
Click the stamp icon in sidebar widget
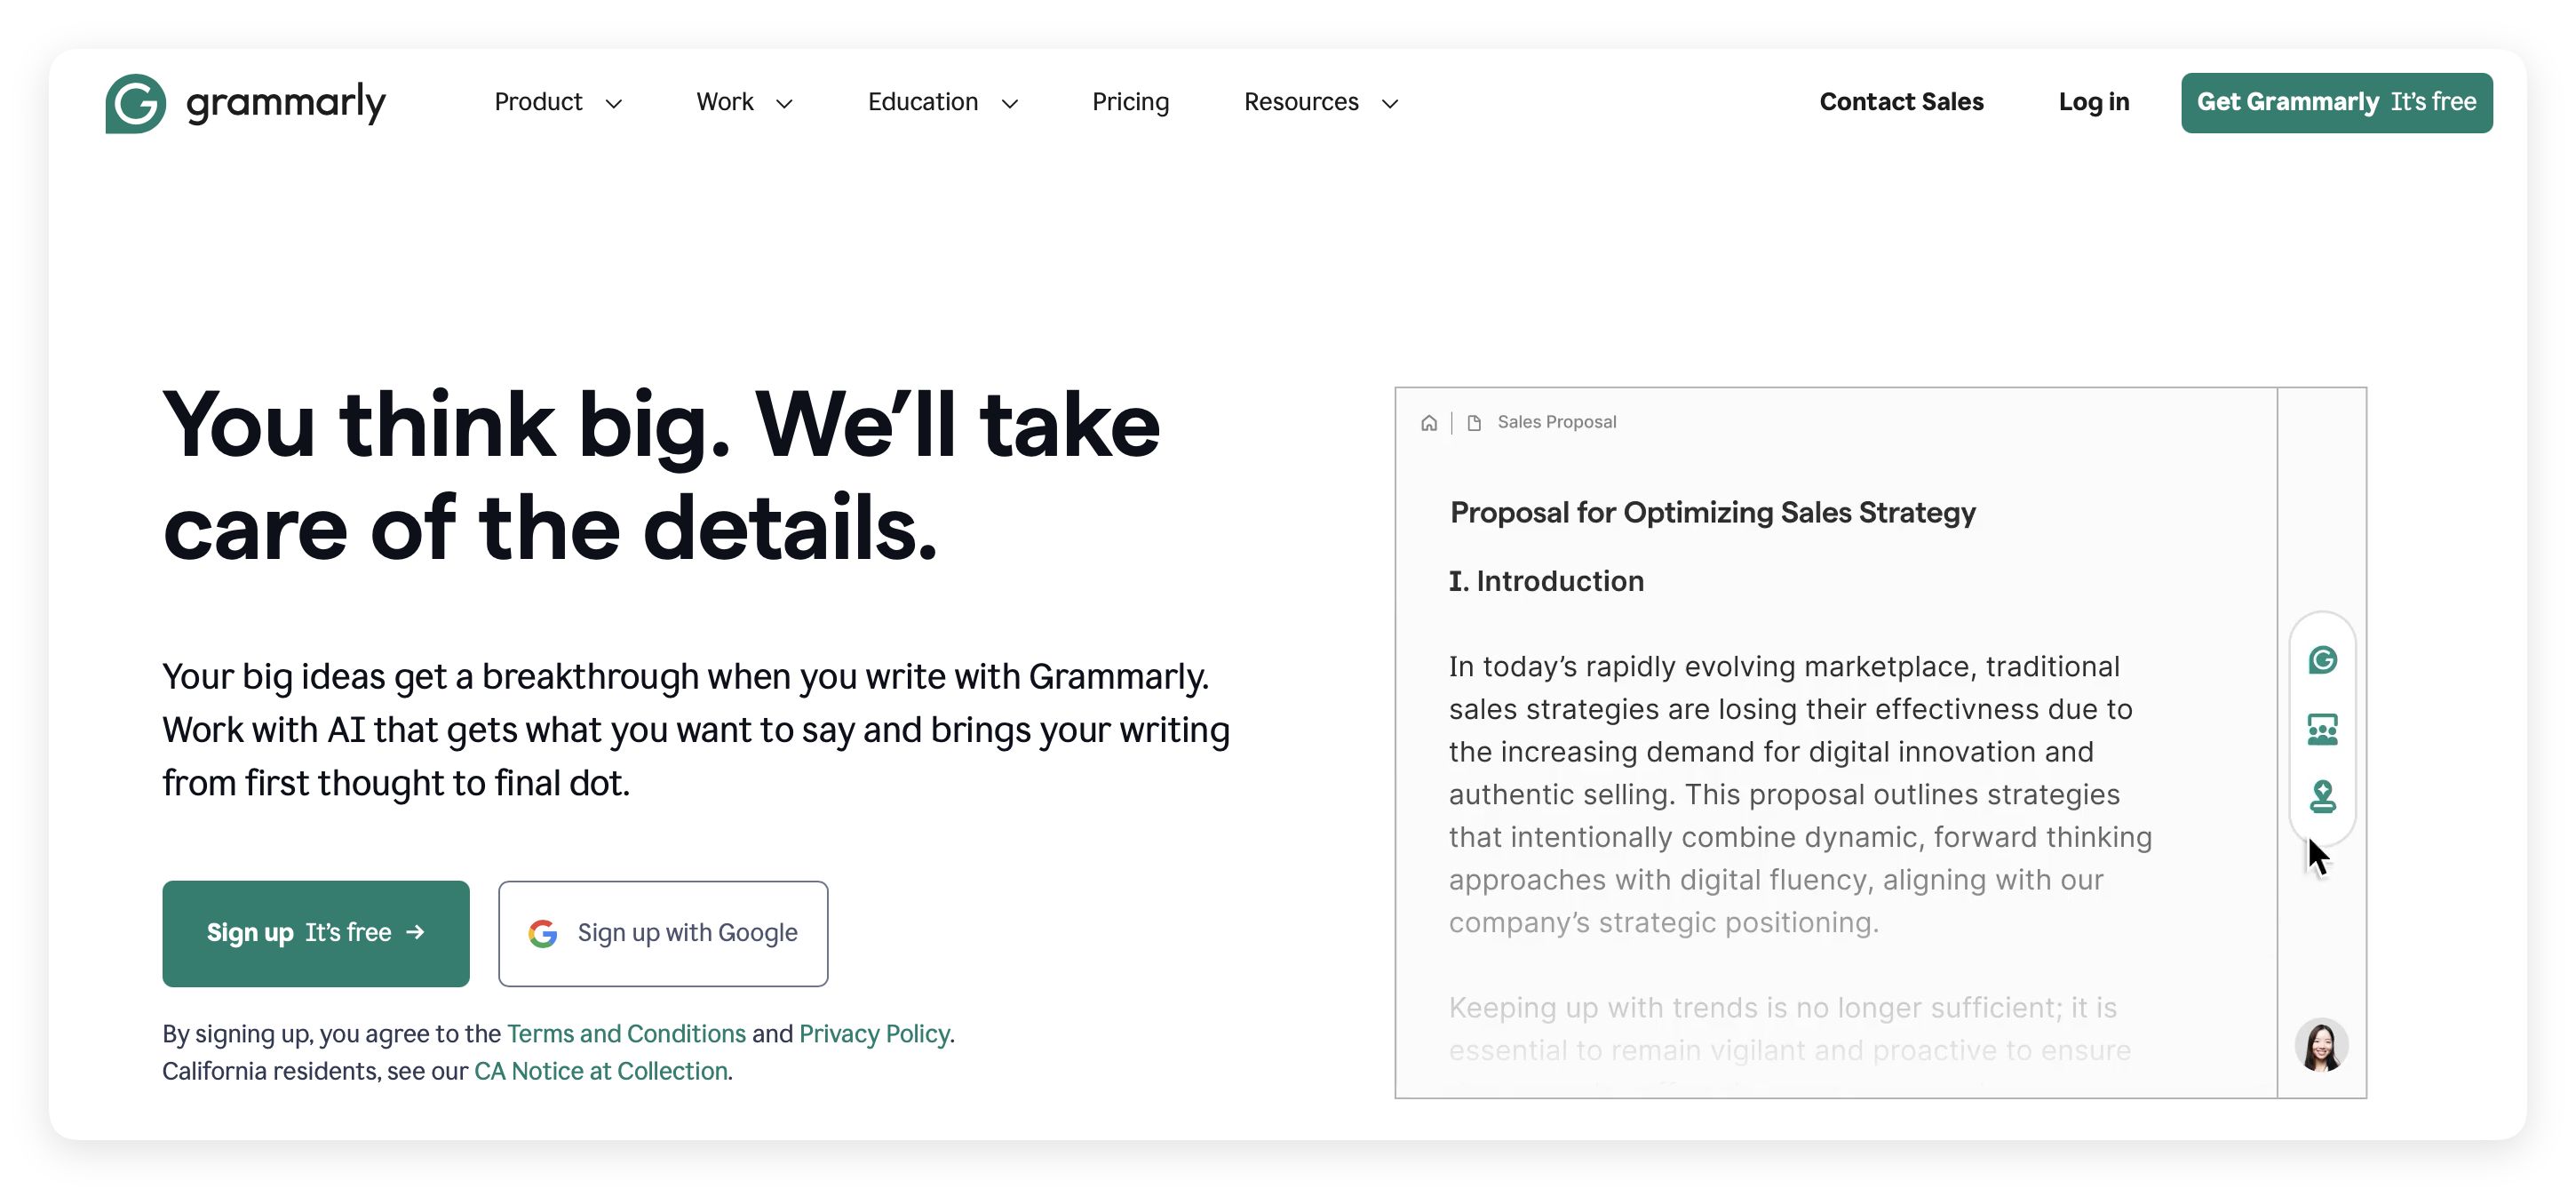tap(2322, 797)
